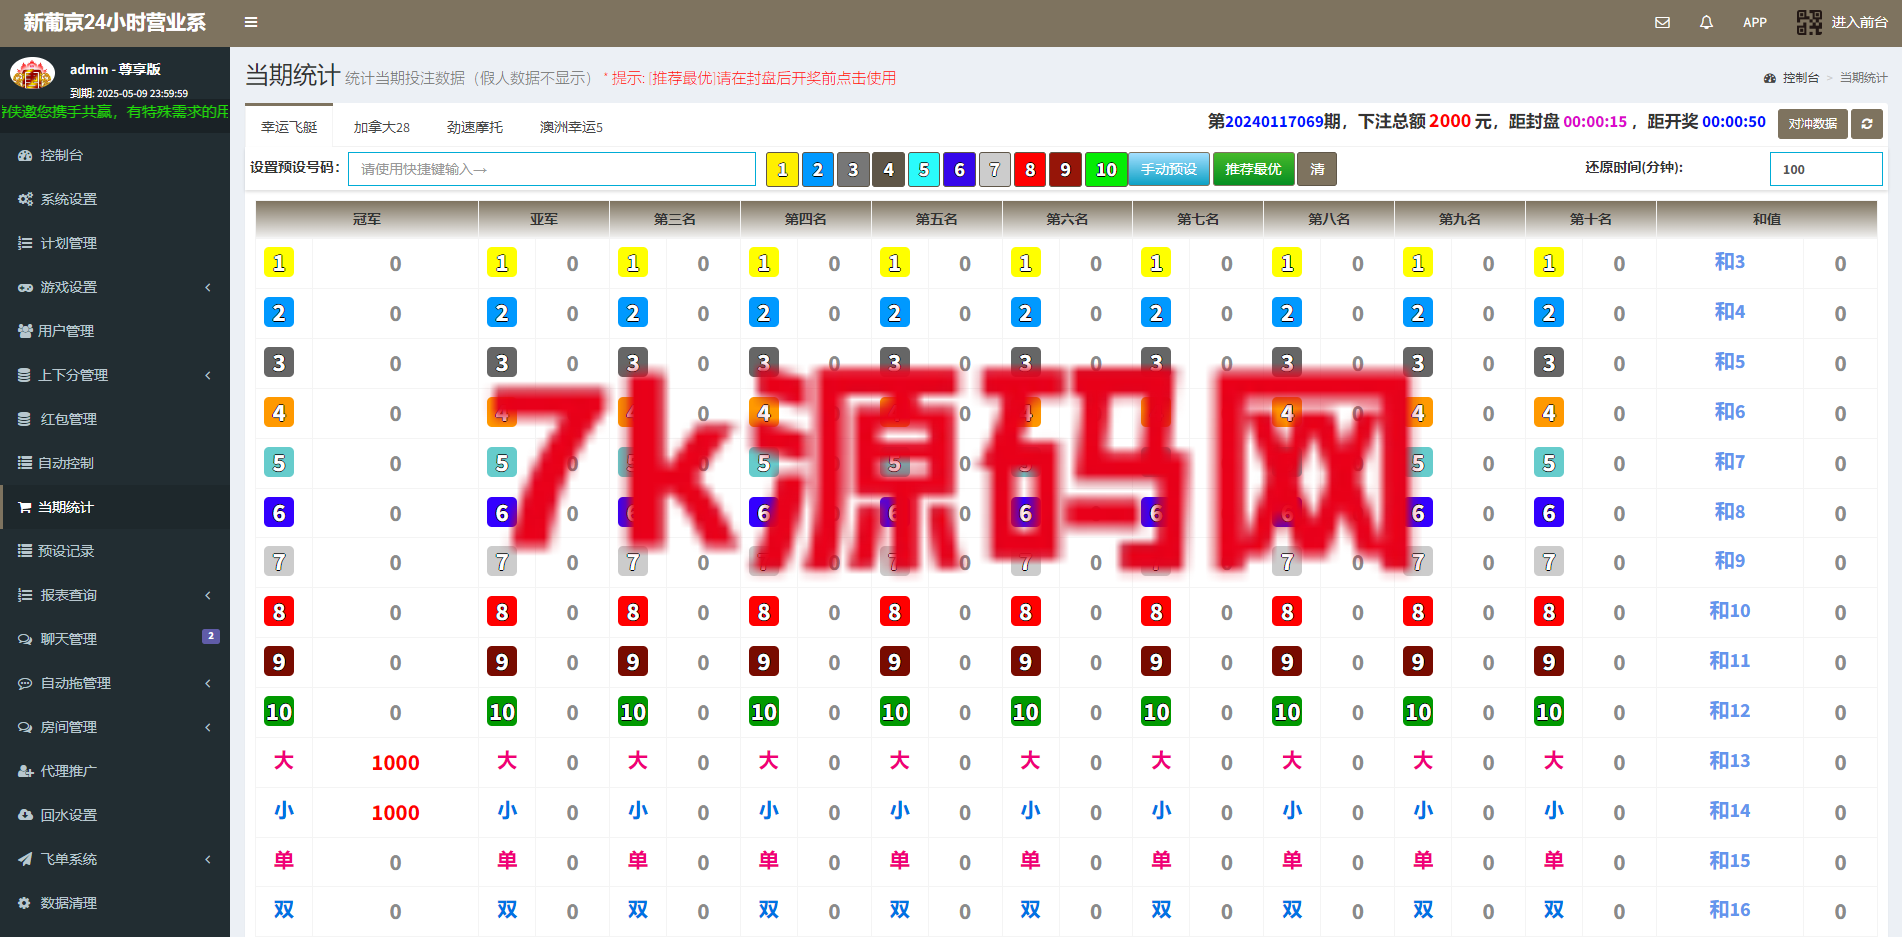Click 双 in the 亚军 column

[x=507, y=910]
